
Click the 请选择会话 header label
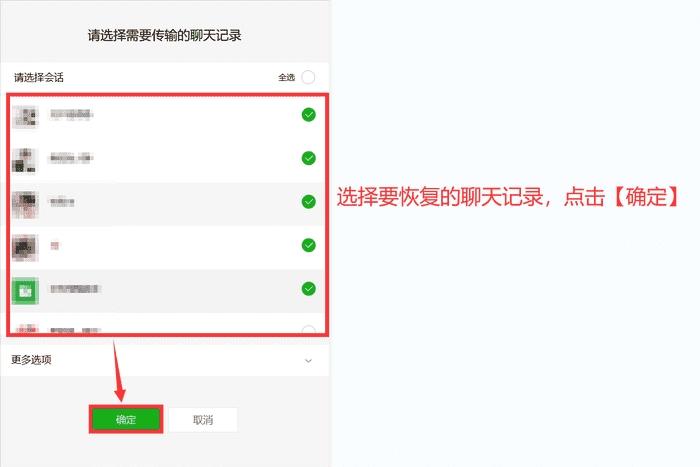pyautogui.click(x=39, y=77)
